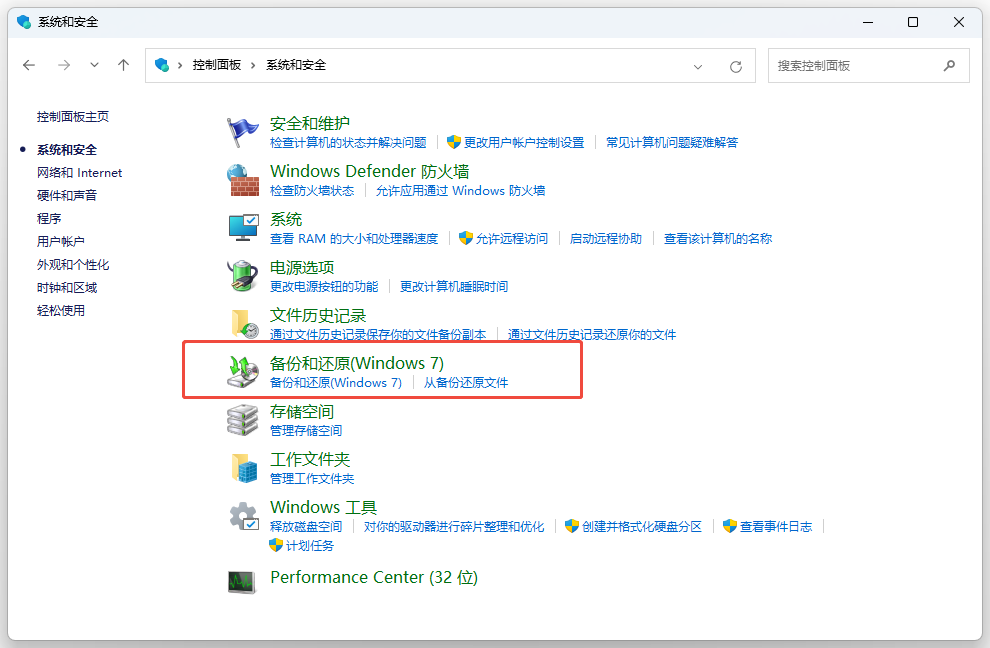Viewport: 990px width, 648px height.
Task: Open 用户帐户 category in sidebar
Action: tap(61, 241)
